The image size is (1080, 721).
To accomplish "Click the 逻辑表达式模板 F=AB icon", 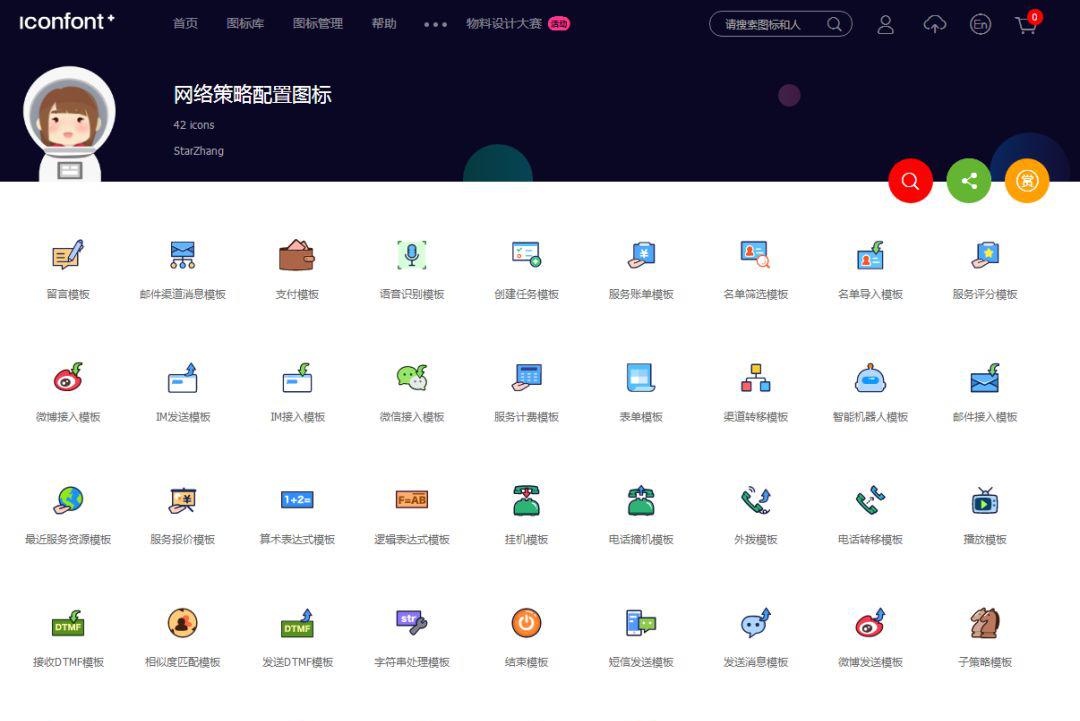I will tap(412, 500).
